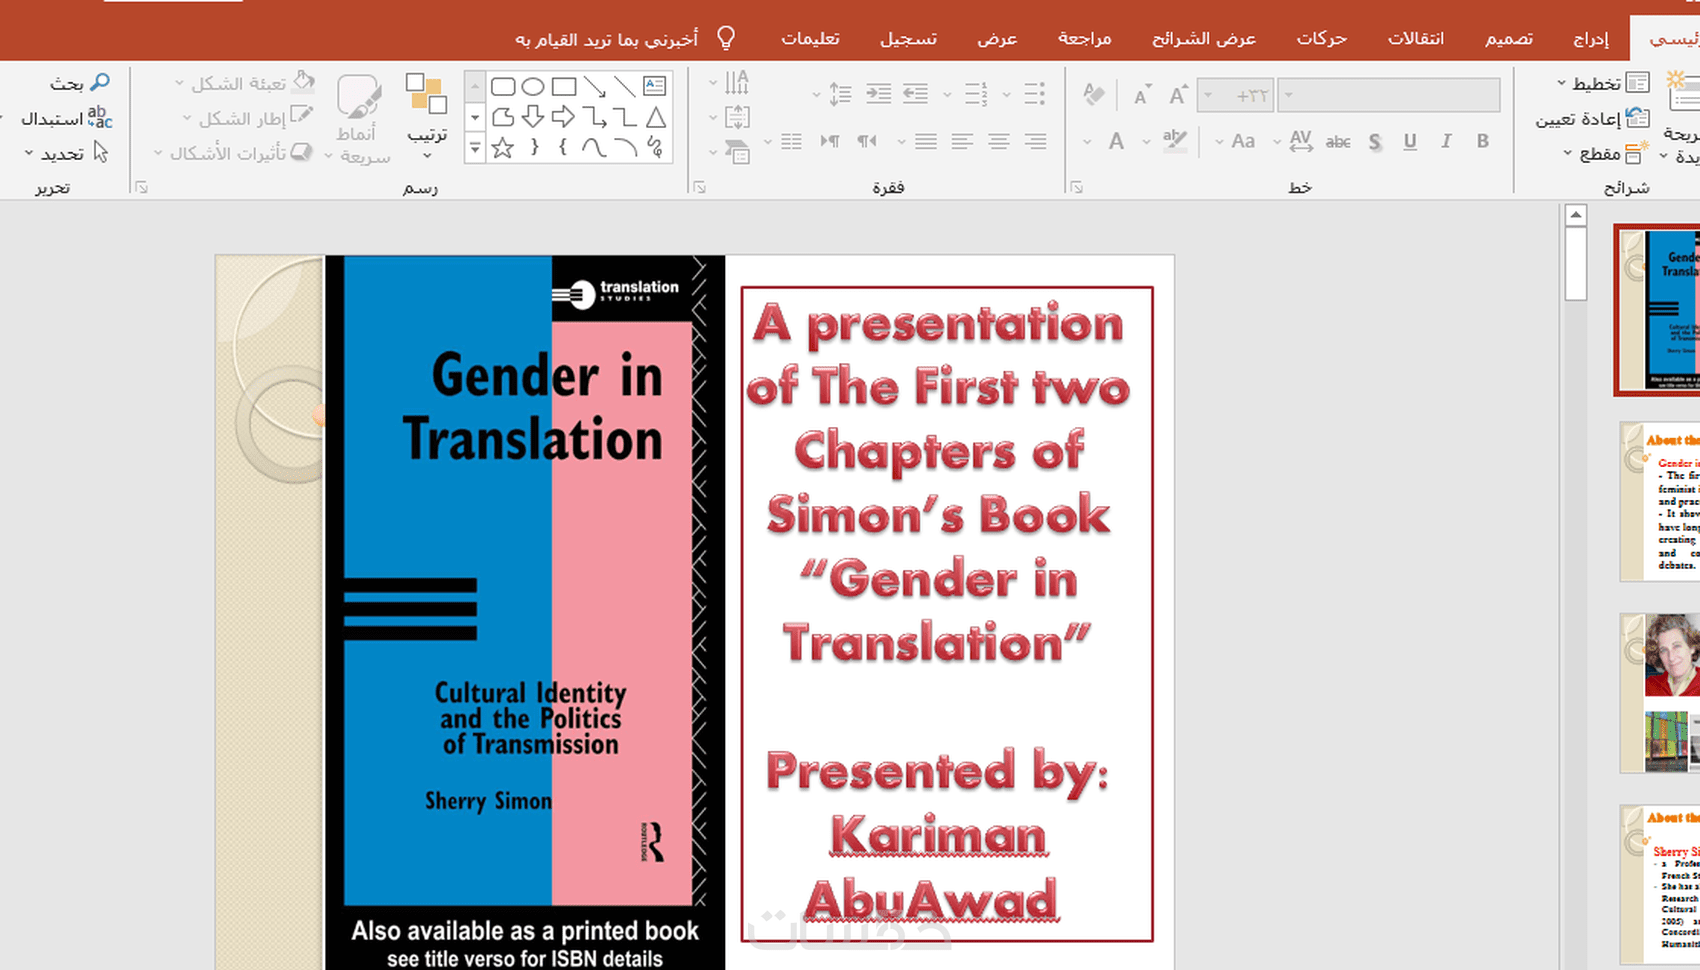Click the text direction icon
This screenshot has height=970, width=1700.
(x=737, y=82)
